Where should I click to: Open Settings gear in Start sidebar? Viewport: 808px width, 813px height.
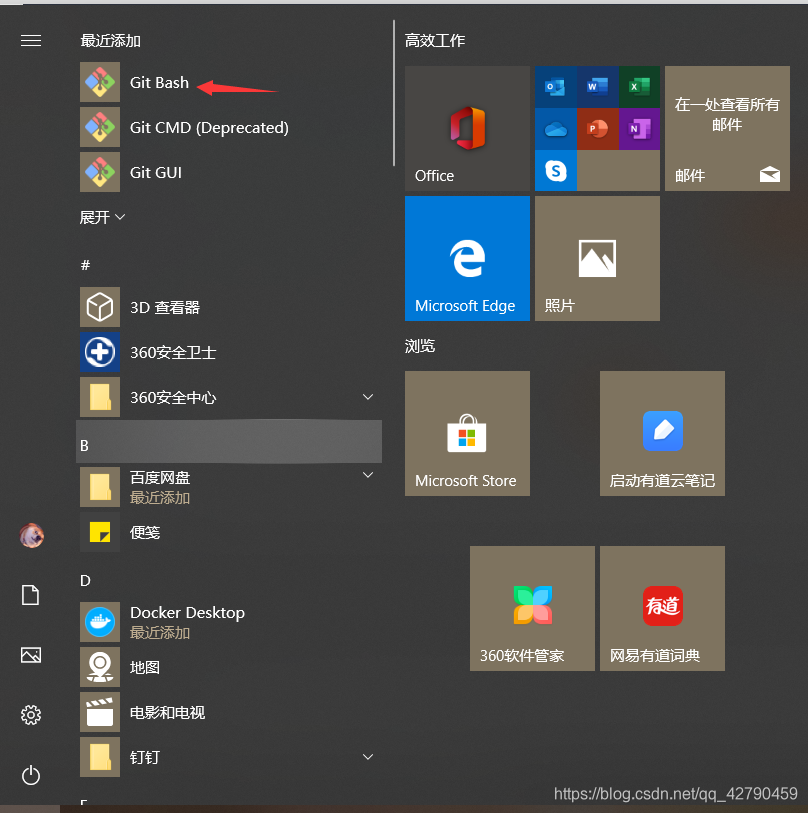click(31, 715)
